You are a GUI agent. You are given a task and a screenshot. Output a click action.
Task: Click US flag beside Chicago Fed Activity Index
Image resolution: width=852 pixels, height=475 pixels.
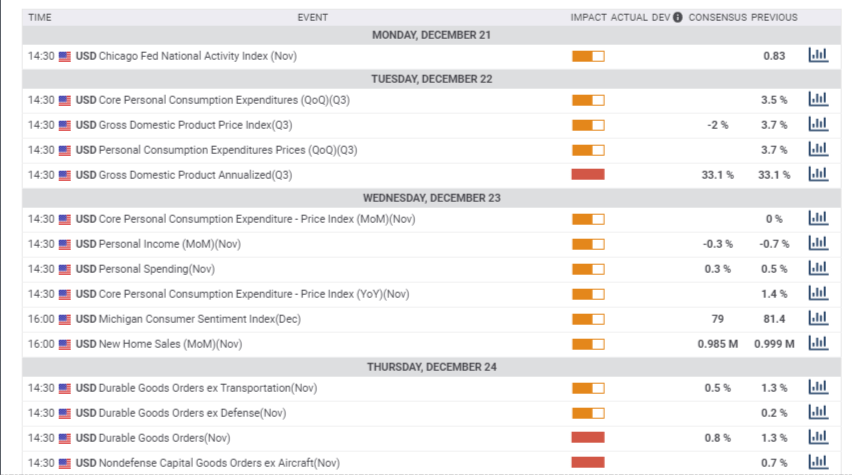tap(65, 56)
